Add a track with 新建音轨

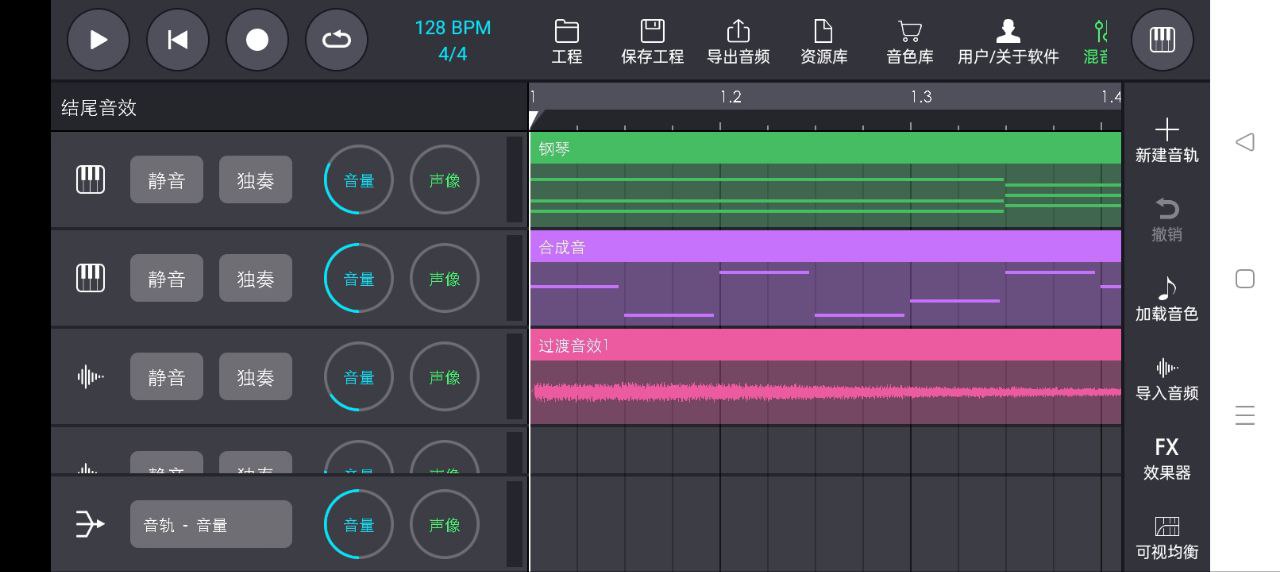pos(1166,141)
